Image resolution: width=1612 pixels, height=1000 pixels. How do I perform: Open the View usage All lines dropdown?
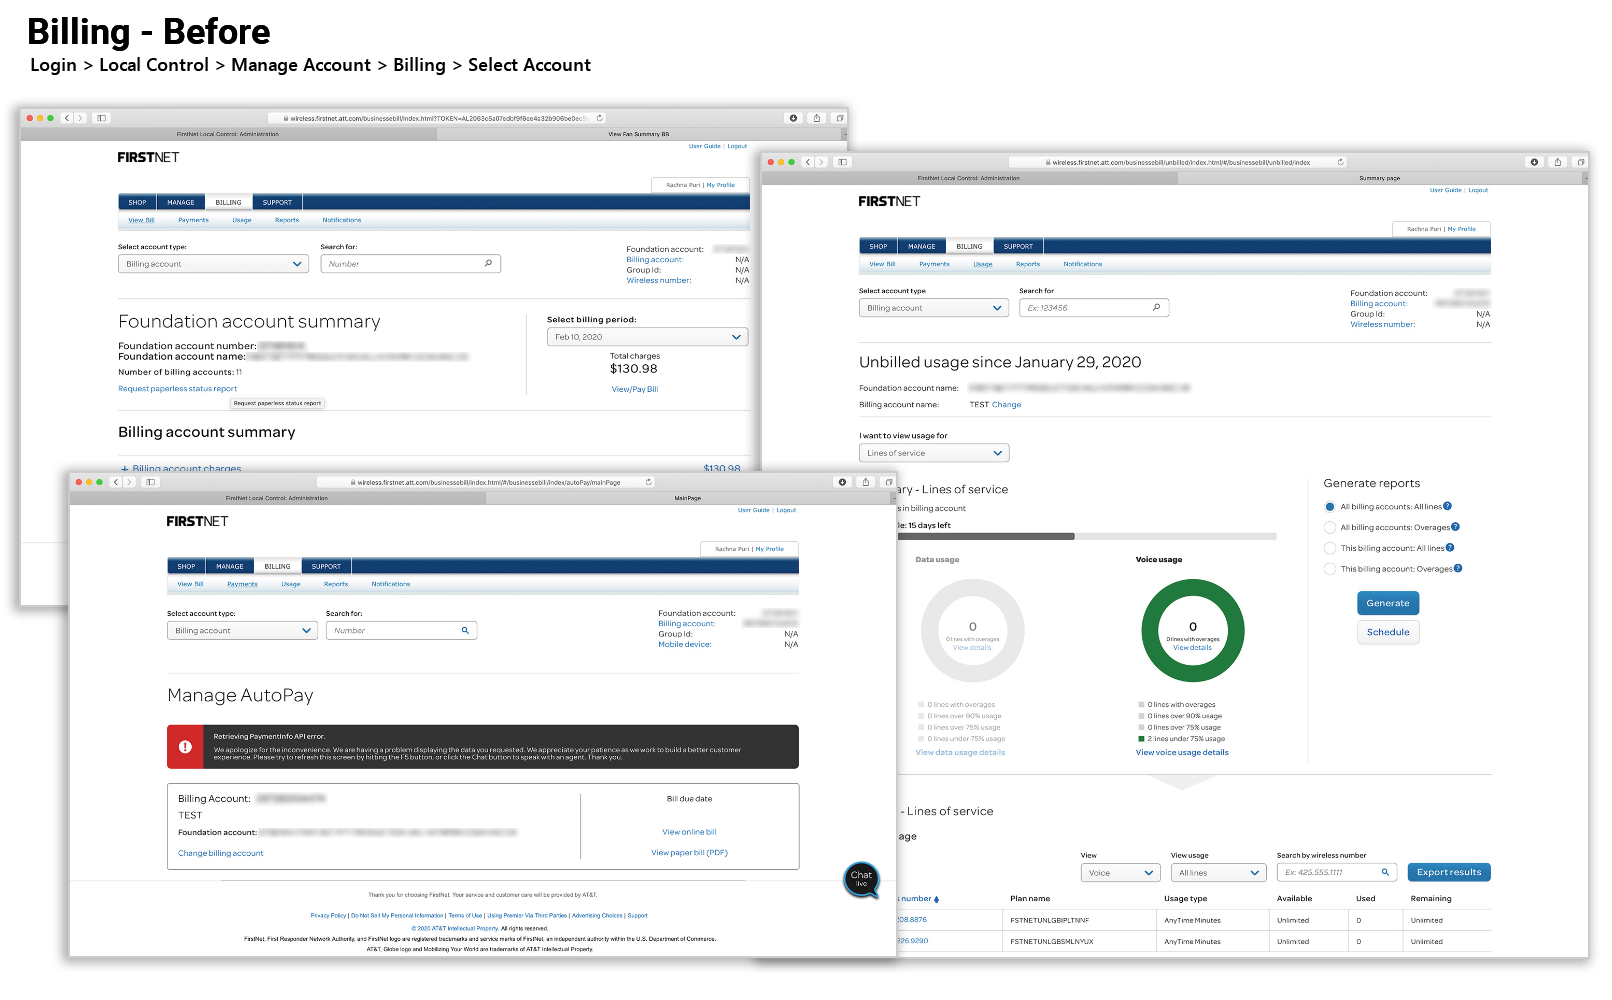(1218, 873)
